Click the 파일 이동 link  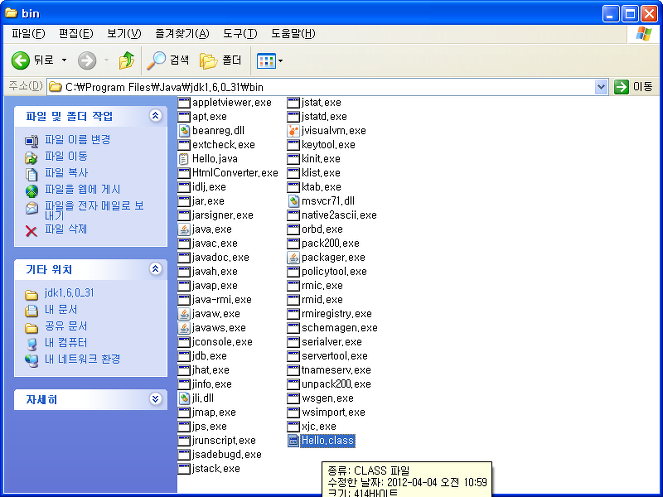pos(66,156)
